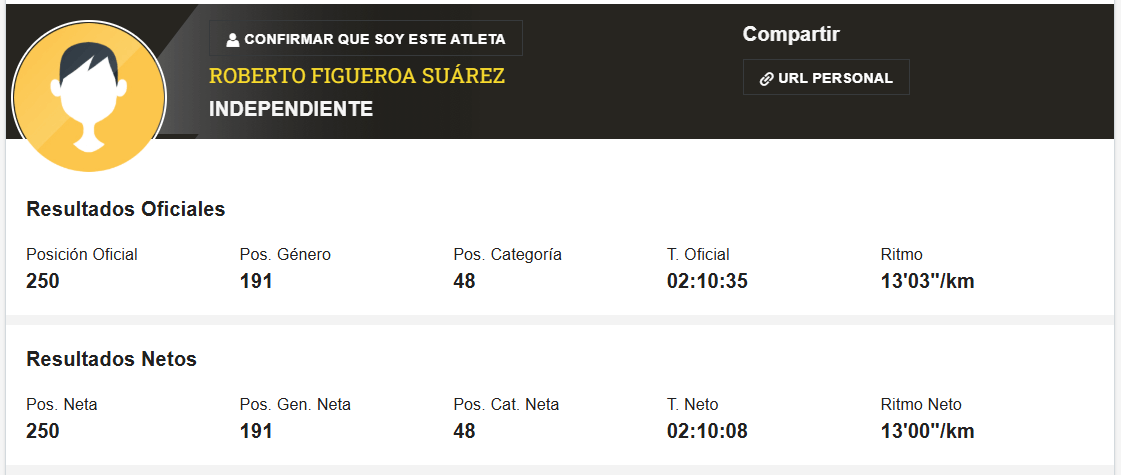Viewport: 1121px width, 475px height.
Task: Click official Ritmo value 13'03"/km
Action: 927,281
